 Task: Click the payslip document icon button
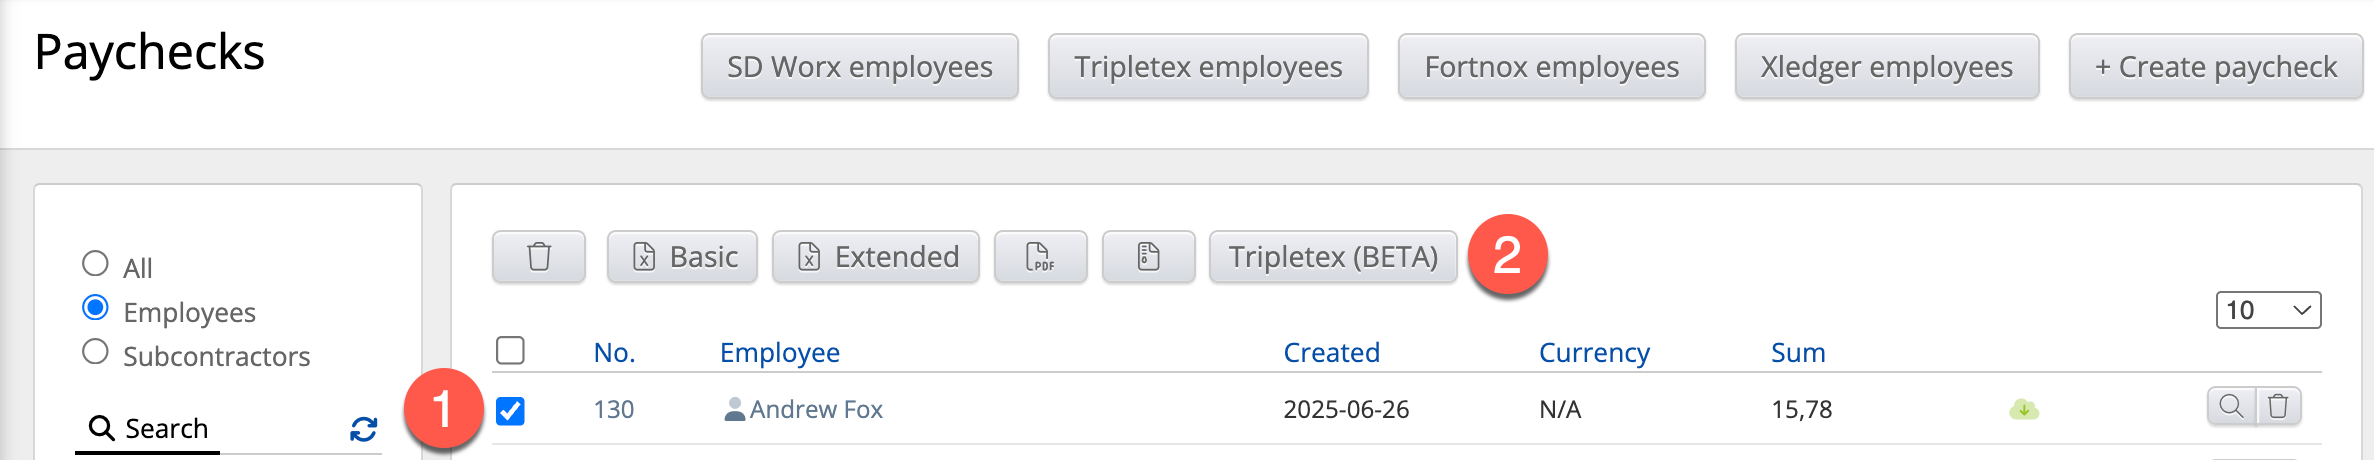pyautogui.click(x=1148, y=257)
